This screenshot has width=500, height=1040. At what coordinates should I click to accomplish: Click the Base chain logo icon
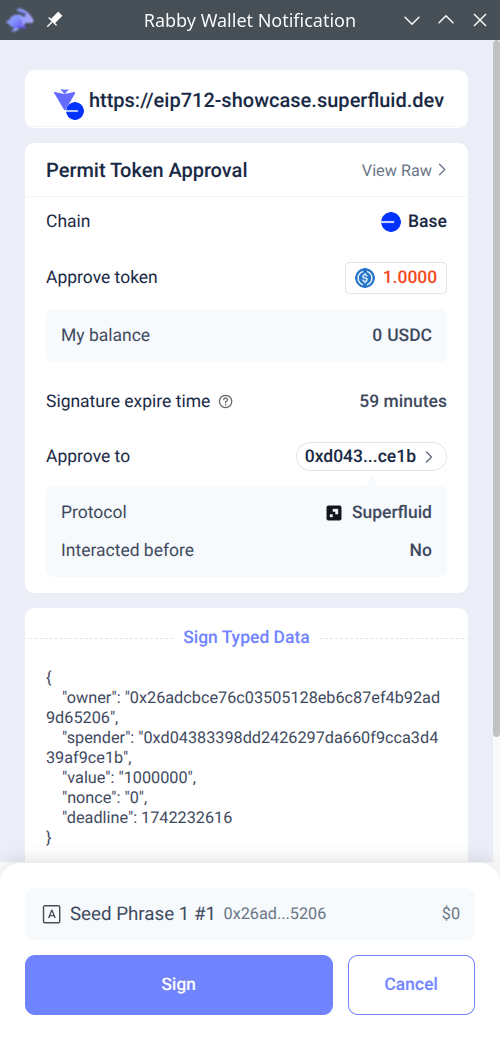coord(391,222)
